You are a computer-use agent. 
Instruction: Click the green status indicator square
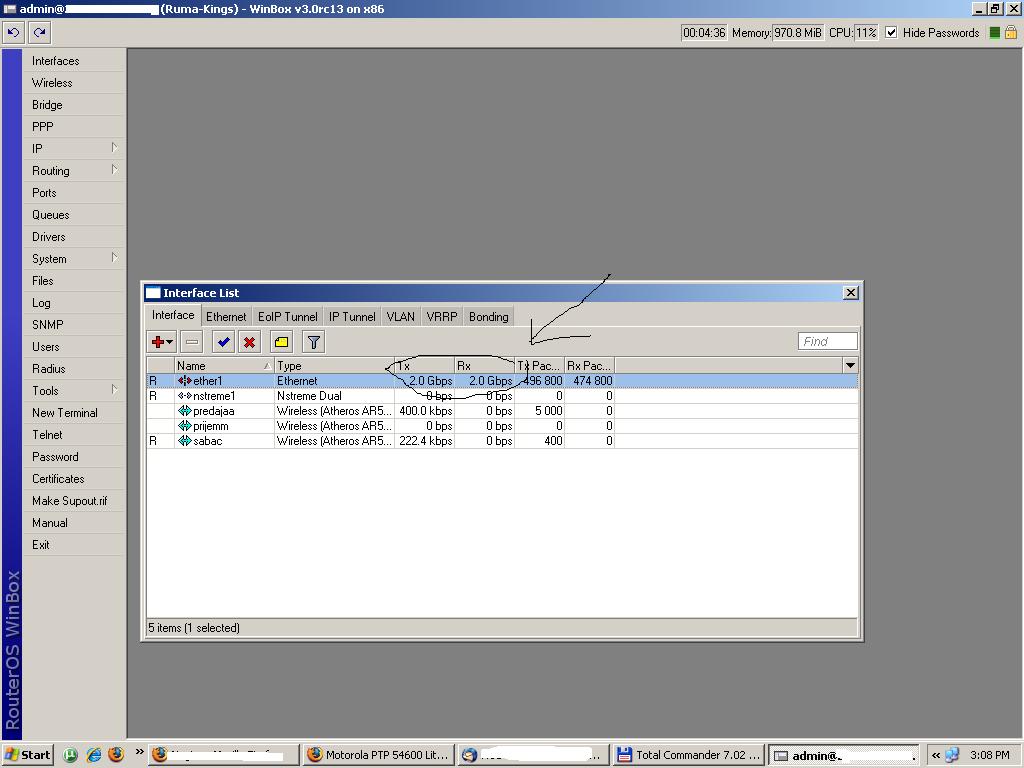995,33
